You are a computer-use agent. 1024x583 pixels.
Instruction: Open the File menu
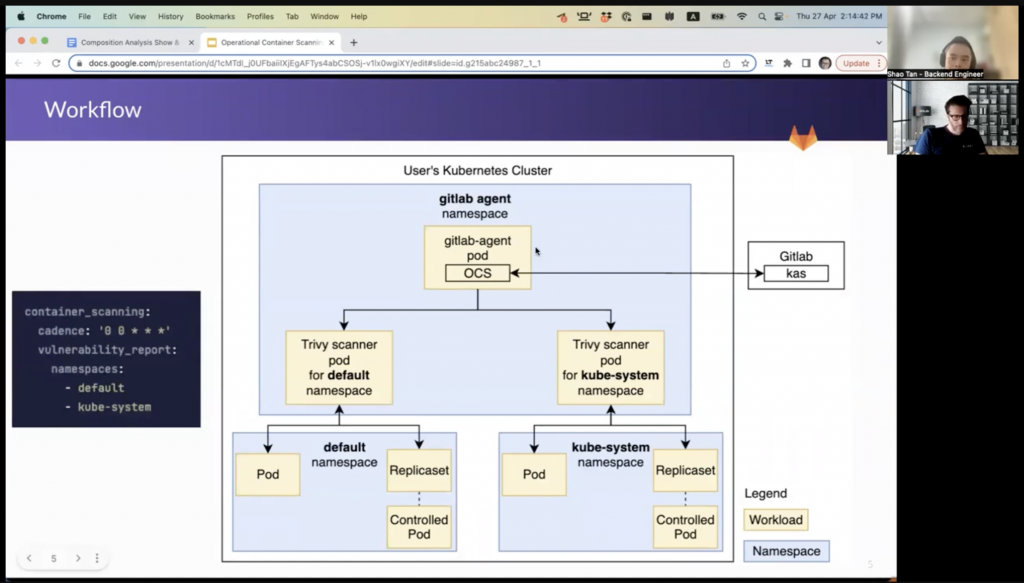(85, 16)
